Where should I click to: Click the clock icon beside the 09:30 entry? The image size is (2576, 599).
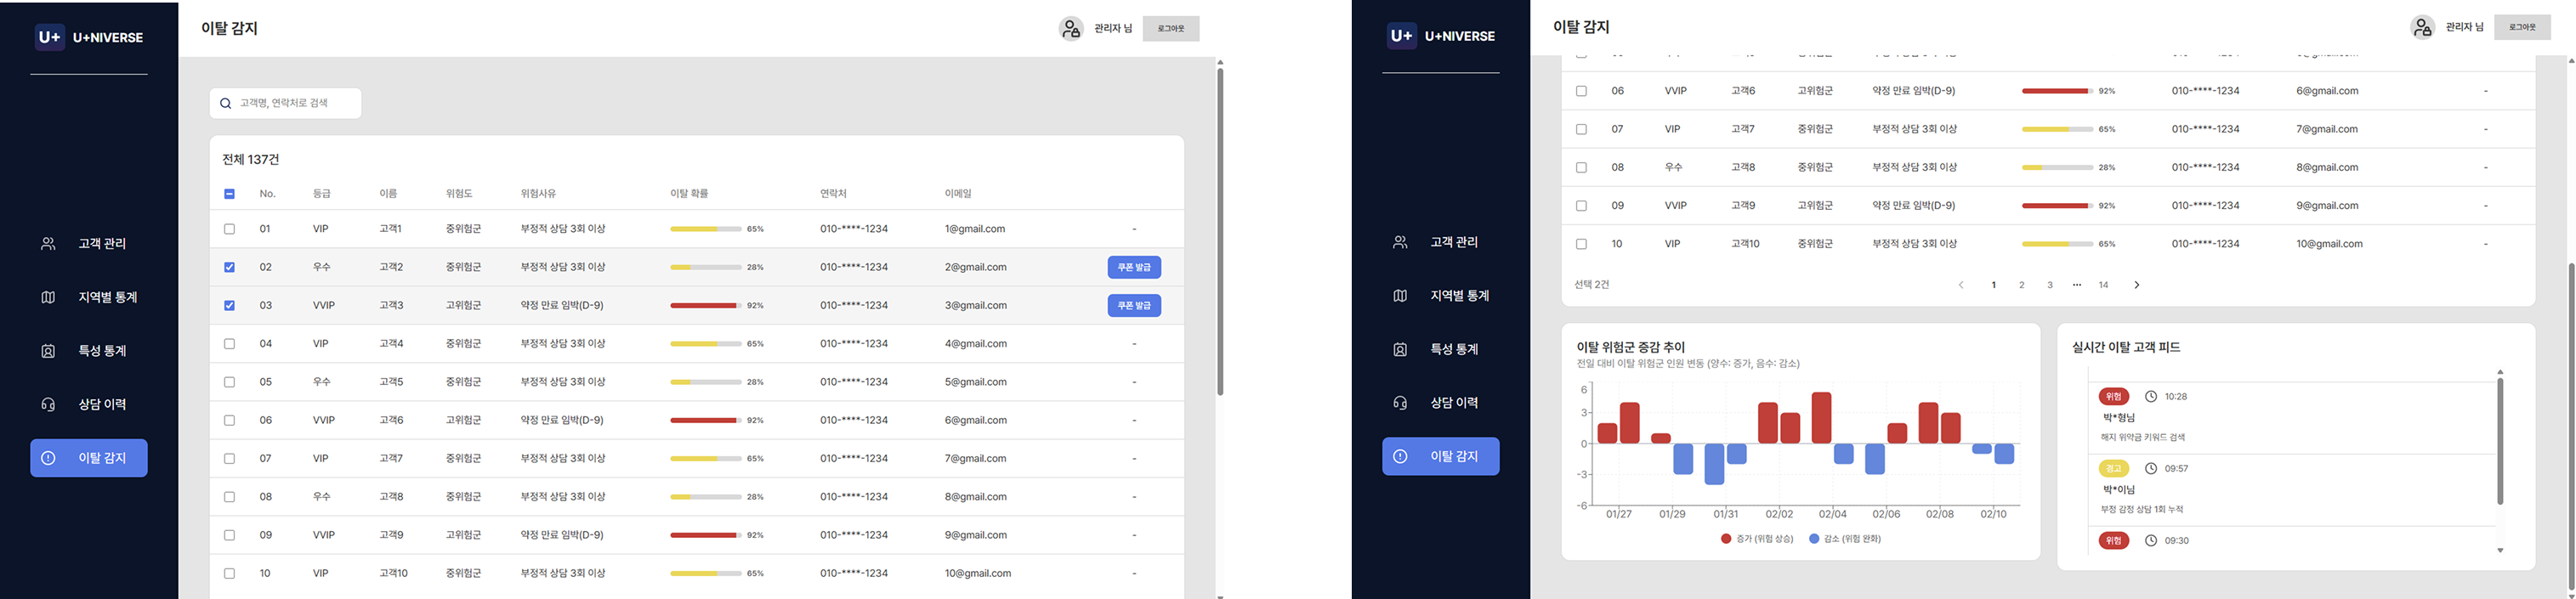2151,541
